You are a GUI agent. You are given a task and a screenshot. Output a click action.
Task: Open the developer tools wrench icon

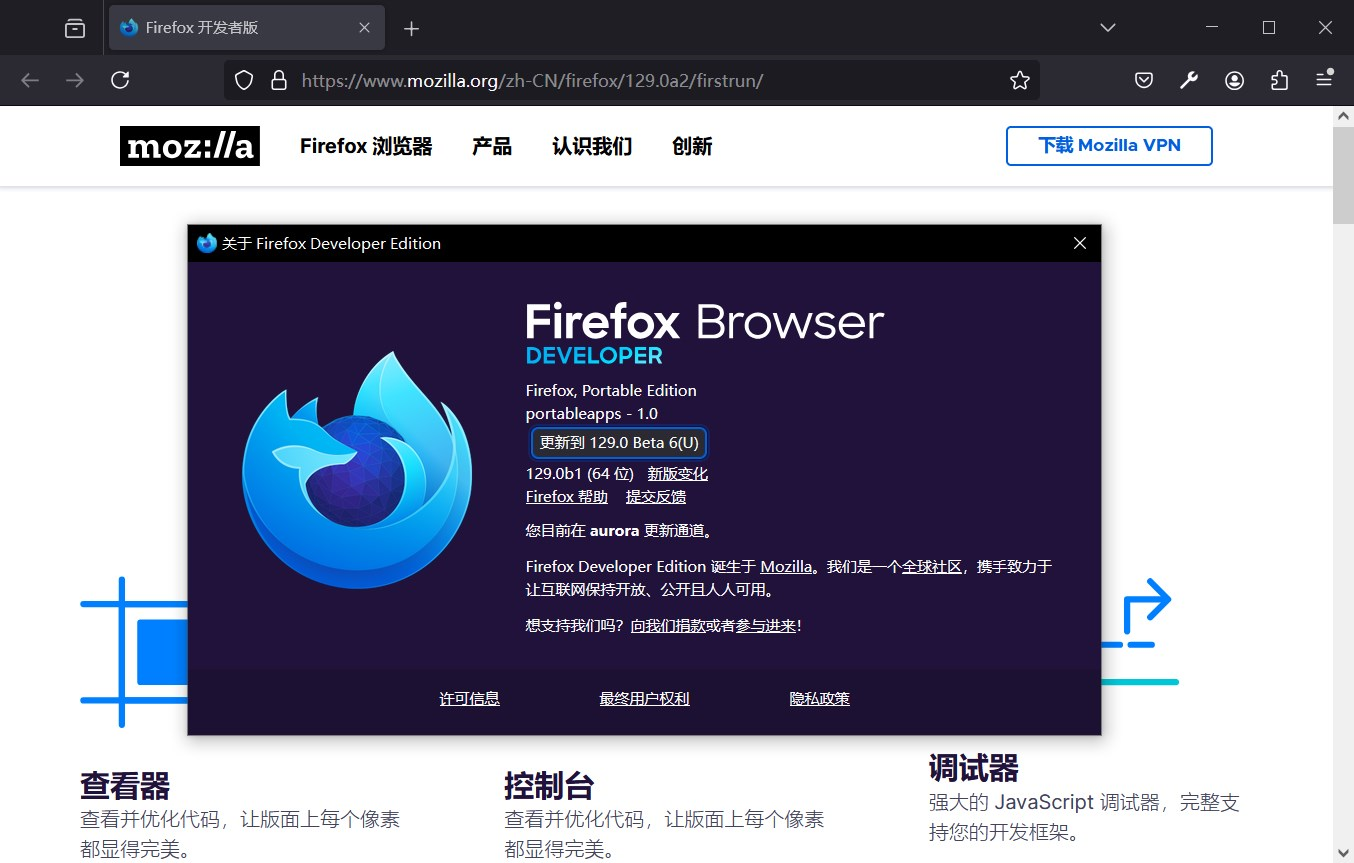point(1188,80)
